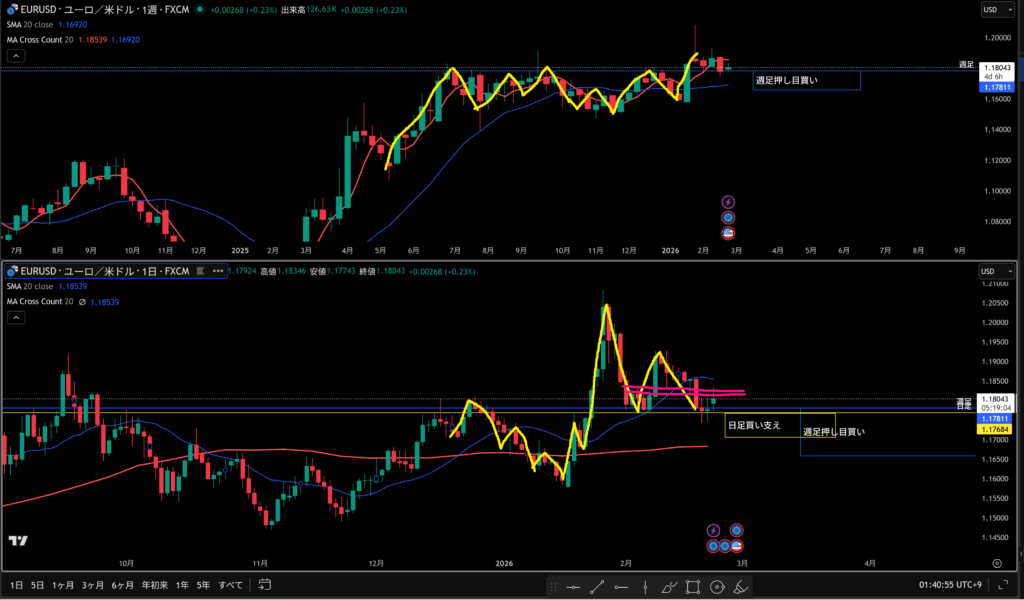Switch range to すべて
This screenshot has height=600, width=1024.
tap(230, 584)
